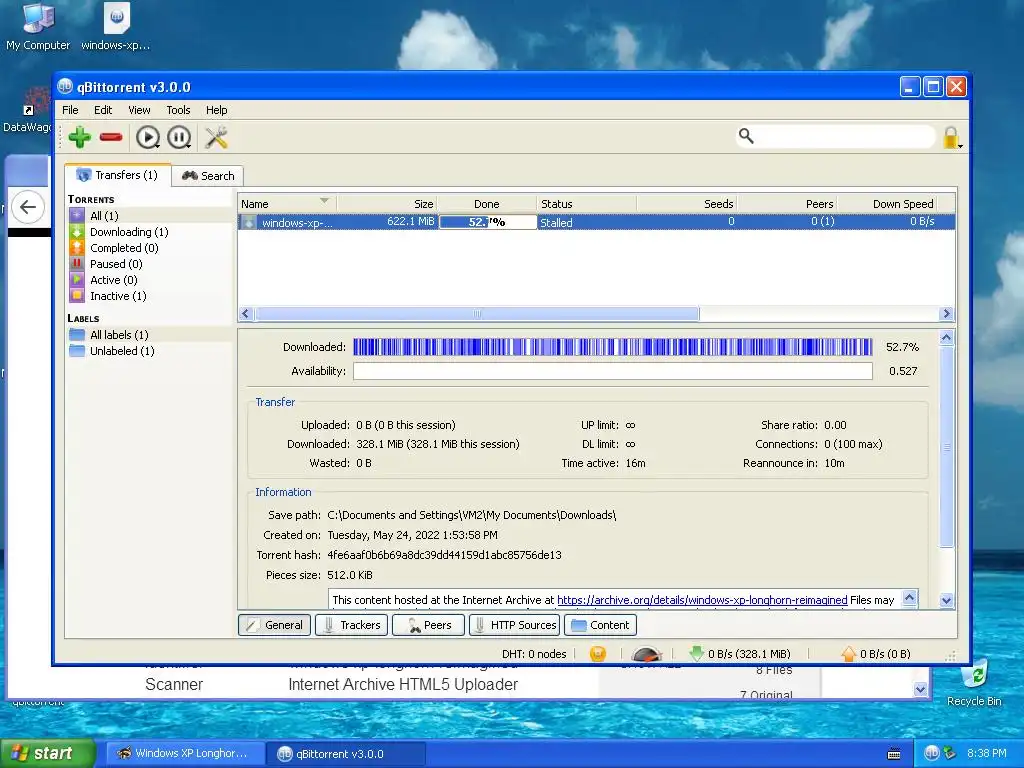The image size is (1024, 768).
Task: Switch to the Transfers (1) tab
Action: [x=118, y=175]
